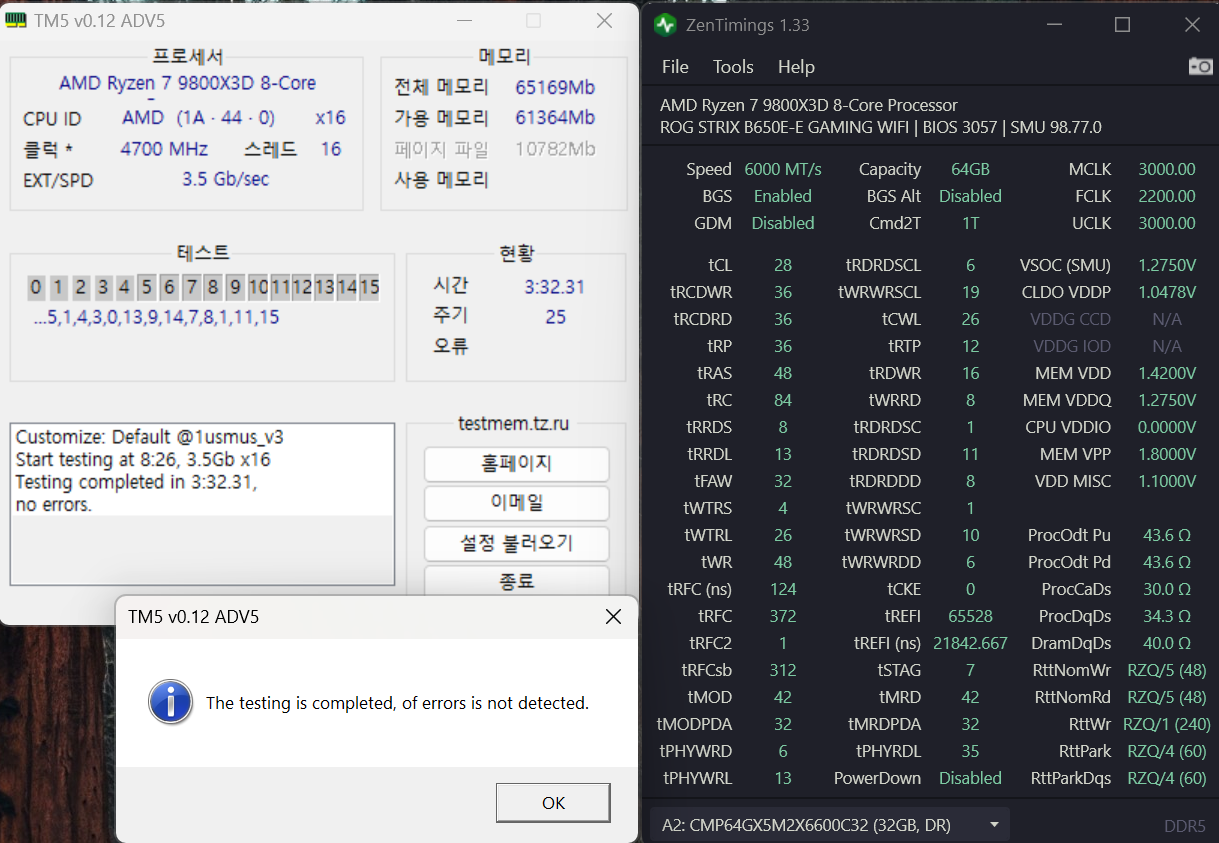
Task: Click the MEM VPP value 1.8000V
Action: [x=1167, y=454]
